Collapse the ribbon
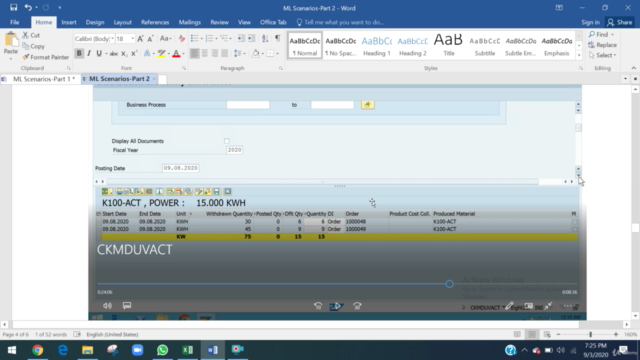640x360 pixels. 633,68
